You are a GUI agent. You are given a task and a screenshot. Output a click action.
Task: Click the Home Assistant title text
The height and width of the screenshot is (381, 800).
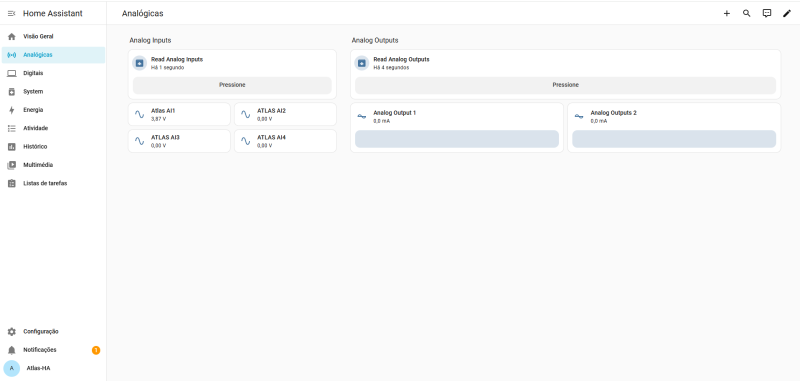tap(53, 13)
